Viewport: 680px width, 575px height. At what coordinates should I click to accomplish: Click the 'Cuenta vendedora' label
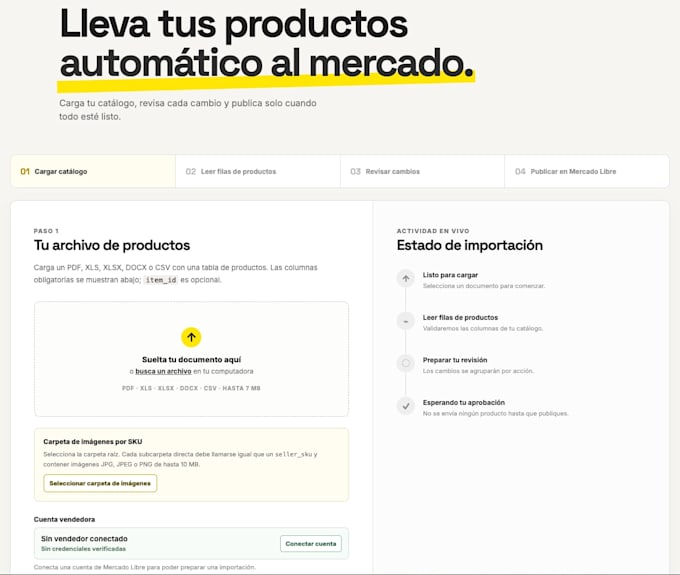(x=64, y=519)
